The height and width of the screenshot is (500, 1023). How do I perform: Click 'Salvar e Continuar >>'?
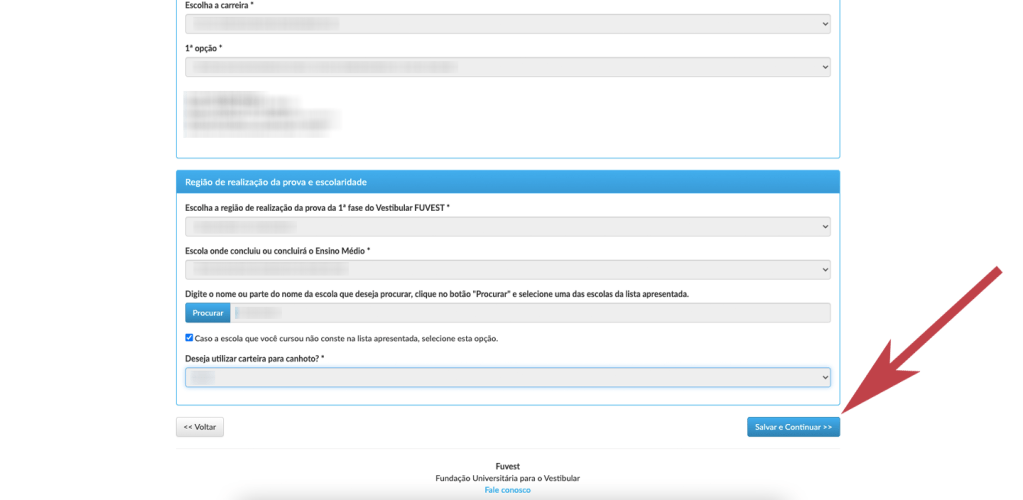pos(793,427)
